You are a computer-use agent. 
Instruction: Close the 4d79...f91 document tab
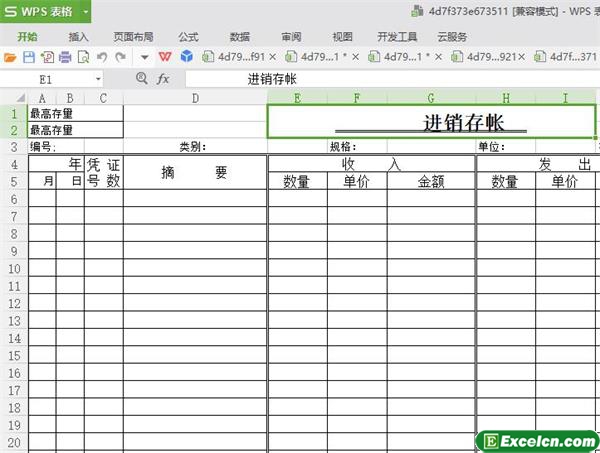click(x=272, y=57)
